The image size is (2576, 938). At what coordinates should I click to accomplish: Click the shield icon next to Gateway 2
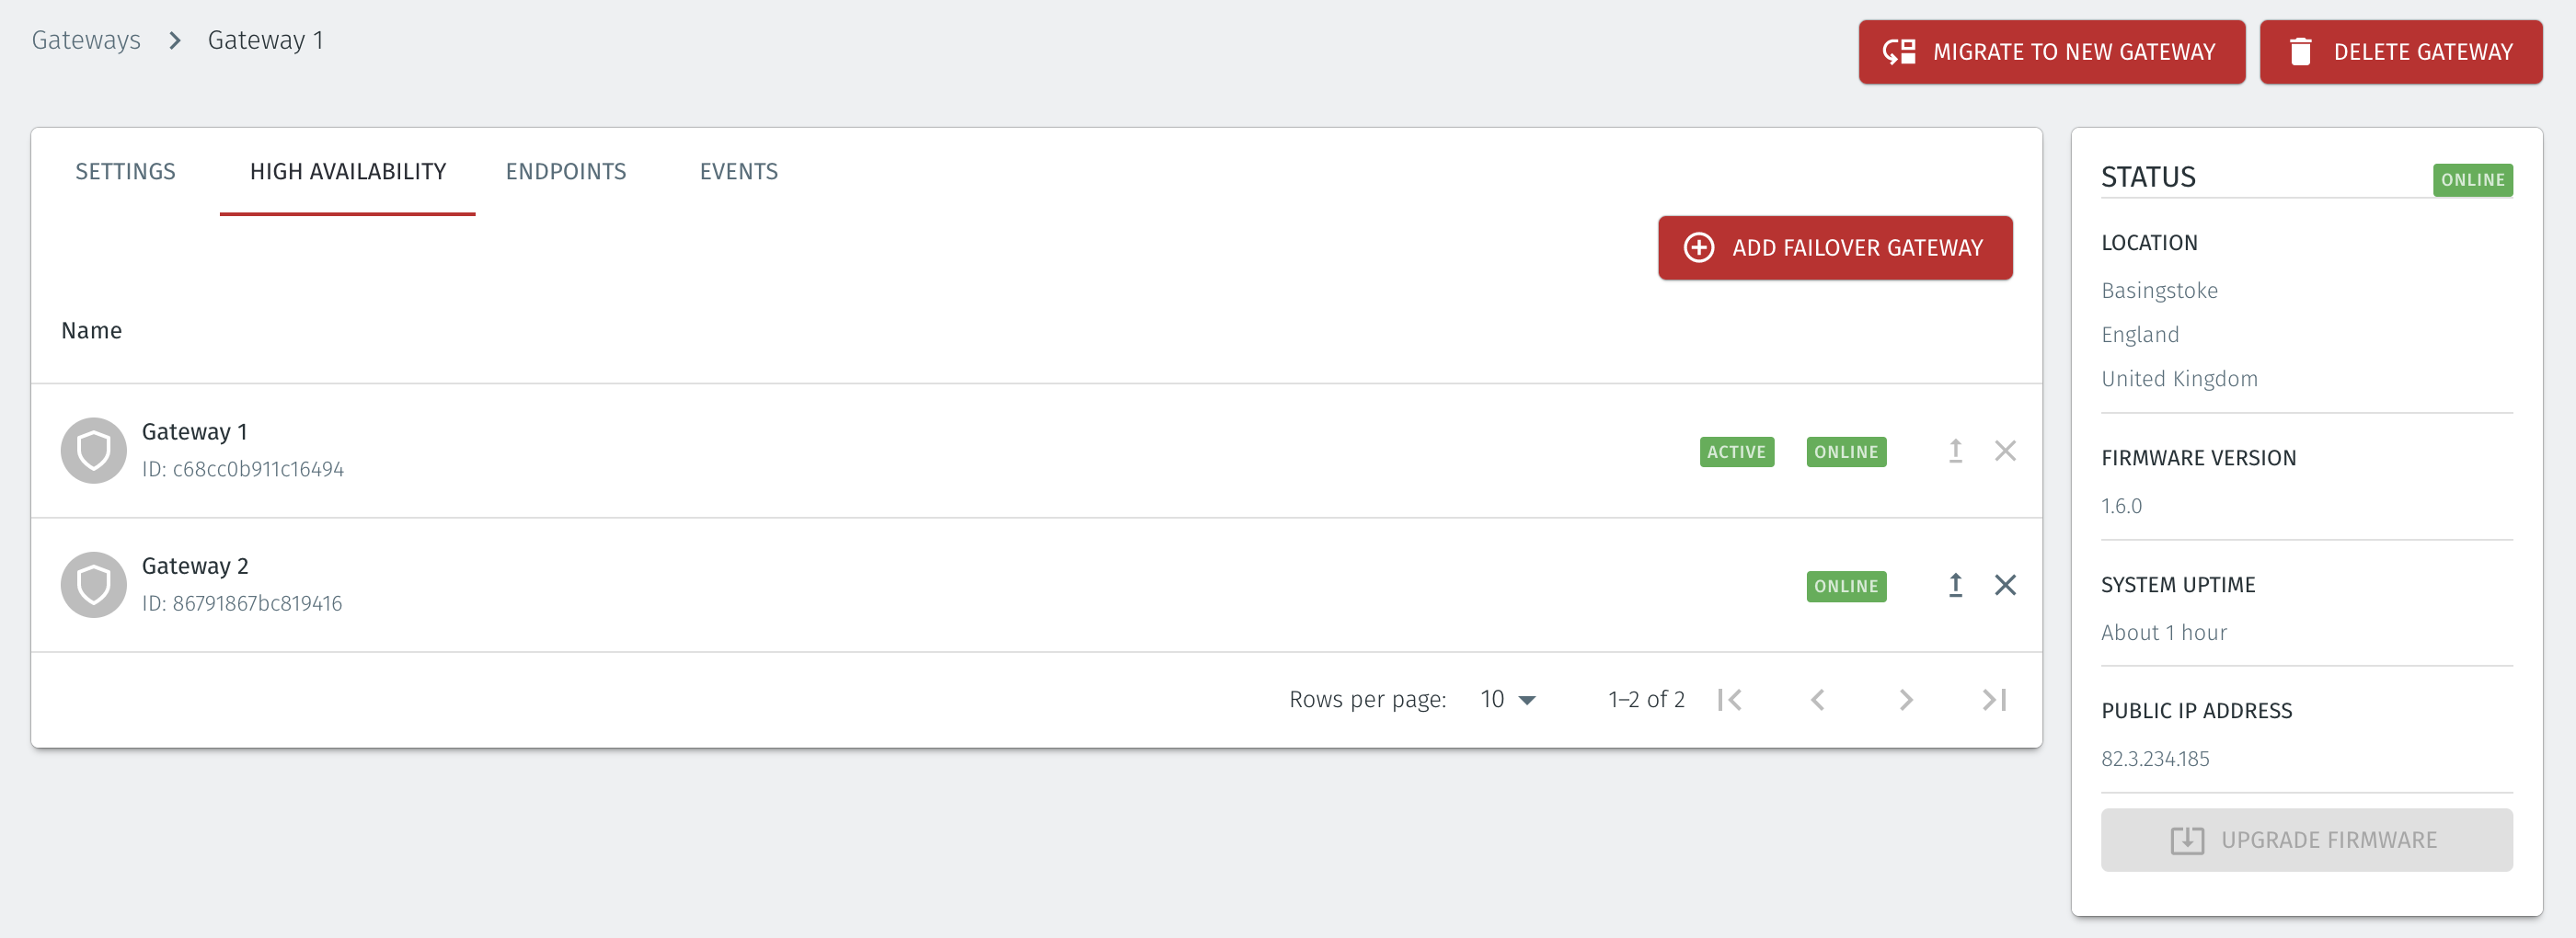(93, 584)
